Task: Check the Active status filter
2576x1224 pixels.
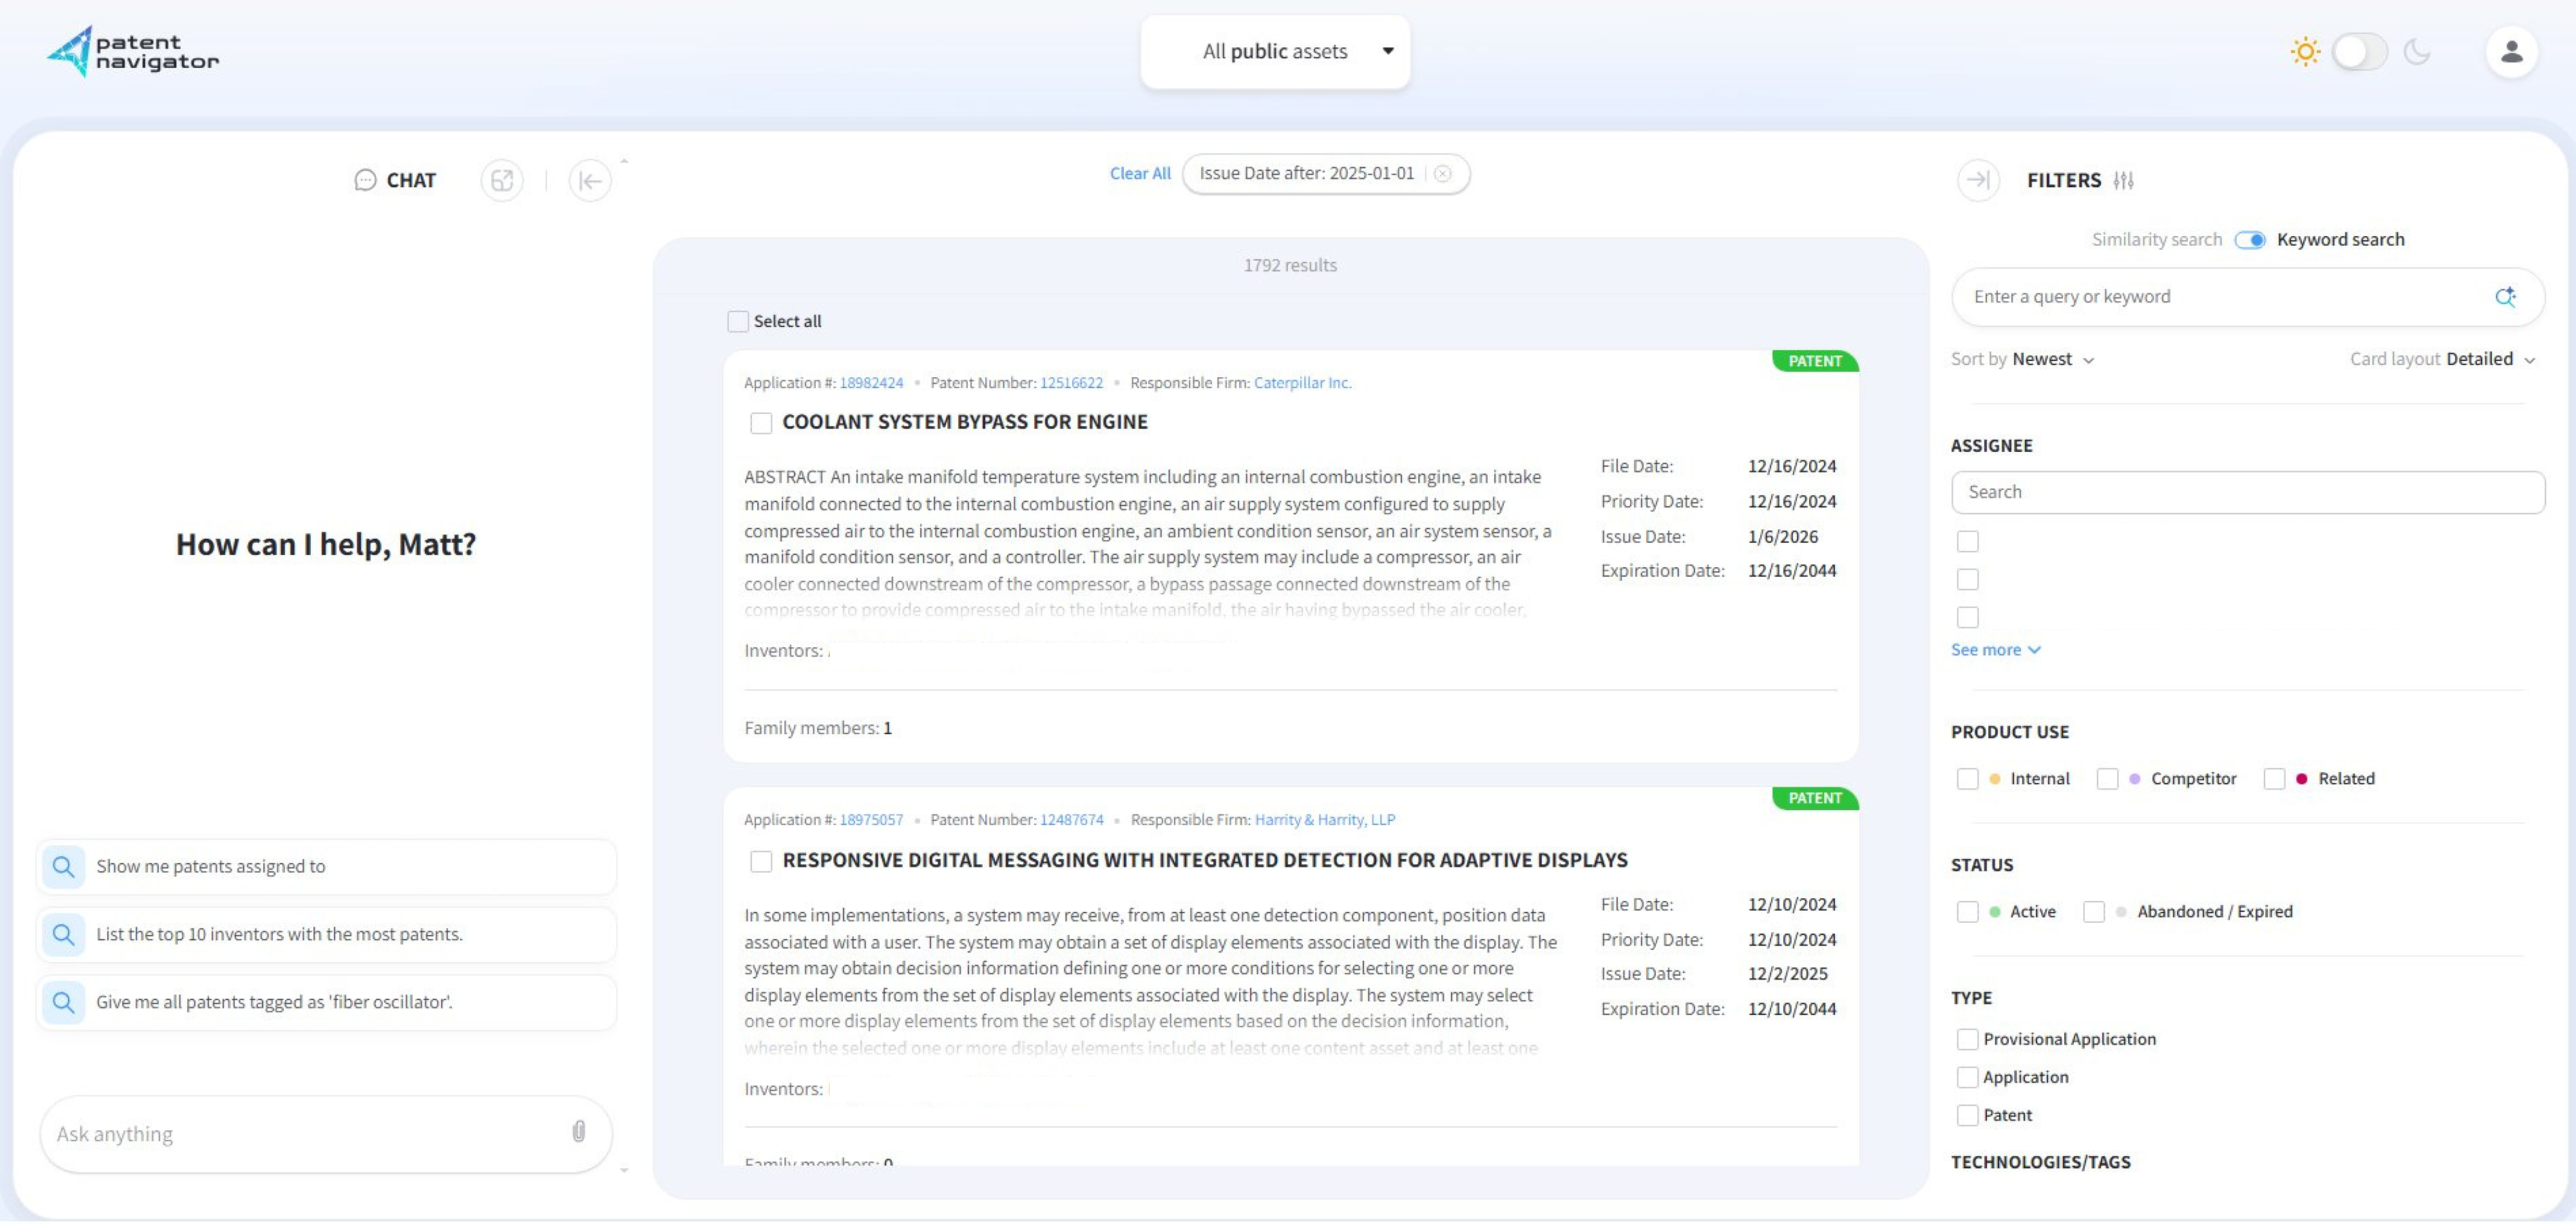Action: coord(1968,911)
